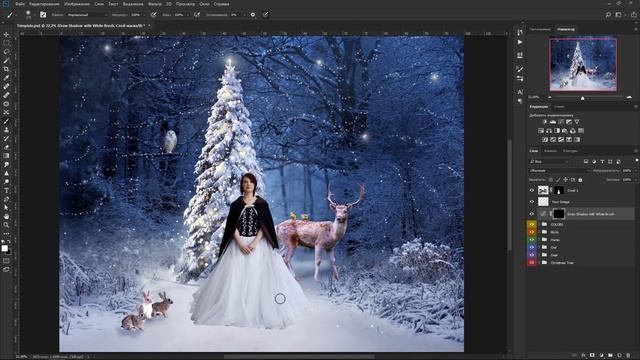Viewport: 640px width, 360px height.
Task: Hide the Christmas Tree group
Action: pos(531,263)
